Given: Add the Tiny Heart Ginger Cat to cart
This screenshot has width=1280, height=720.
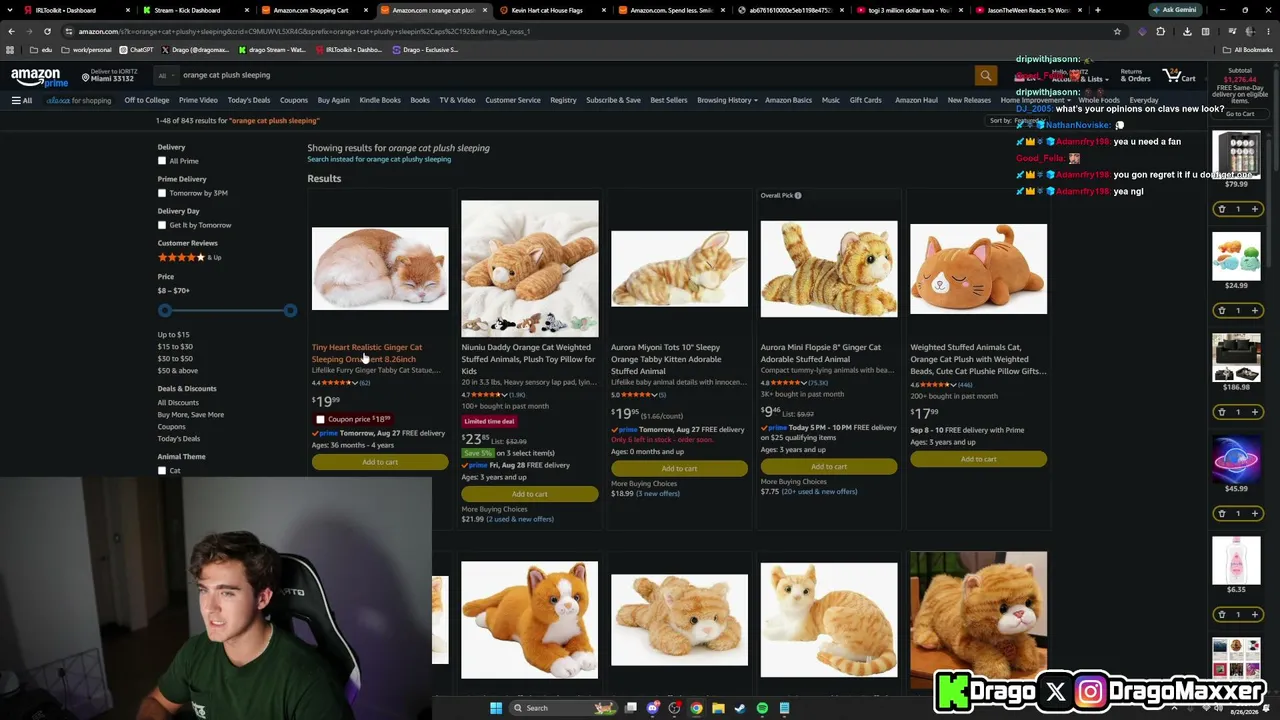Looking at the screenshot, I should pos(380,462).
